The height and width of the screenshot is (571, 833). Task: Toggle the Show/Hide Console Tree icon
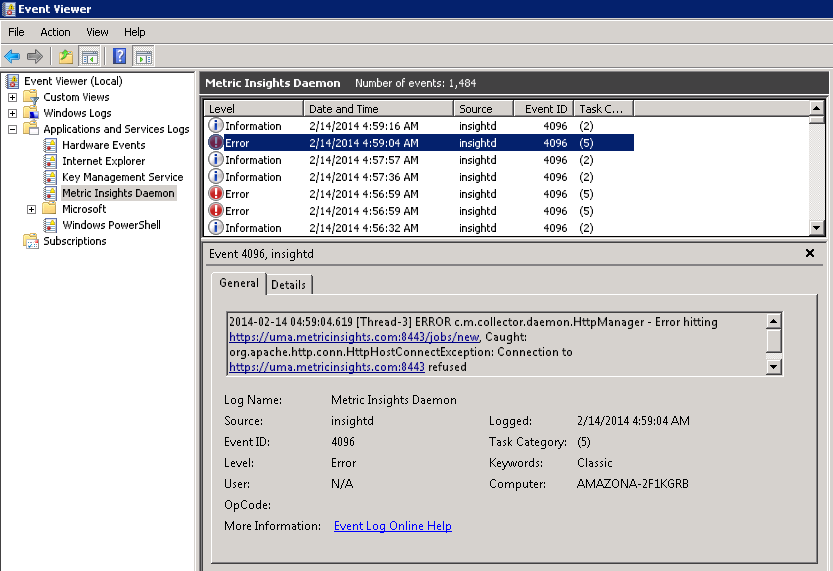[x=89, y=56]
